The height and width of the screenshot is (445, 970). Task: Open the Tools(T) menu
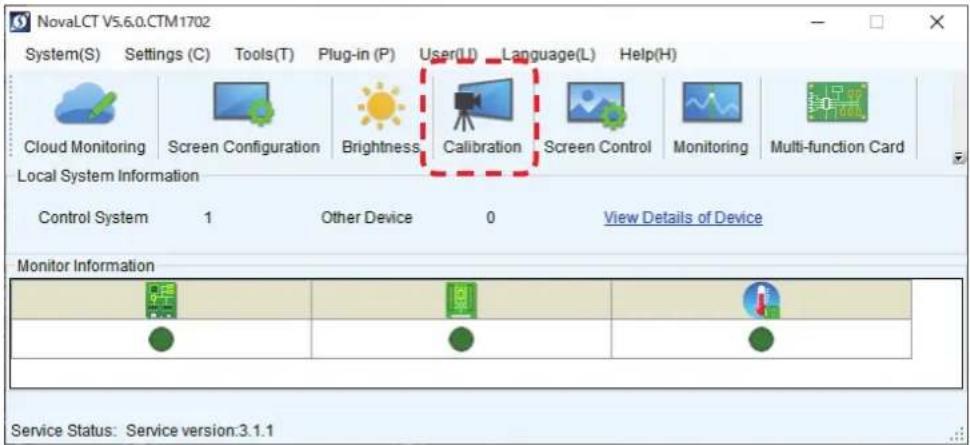tap(264, 54)
